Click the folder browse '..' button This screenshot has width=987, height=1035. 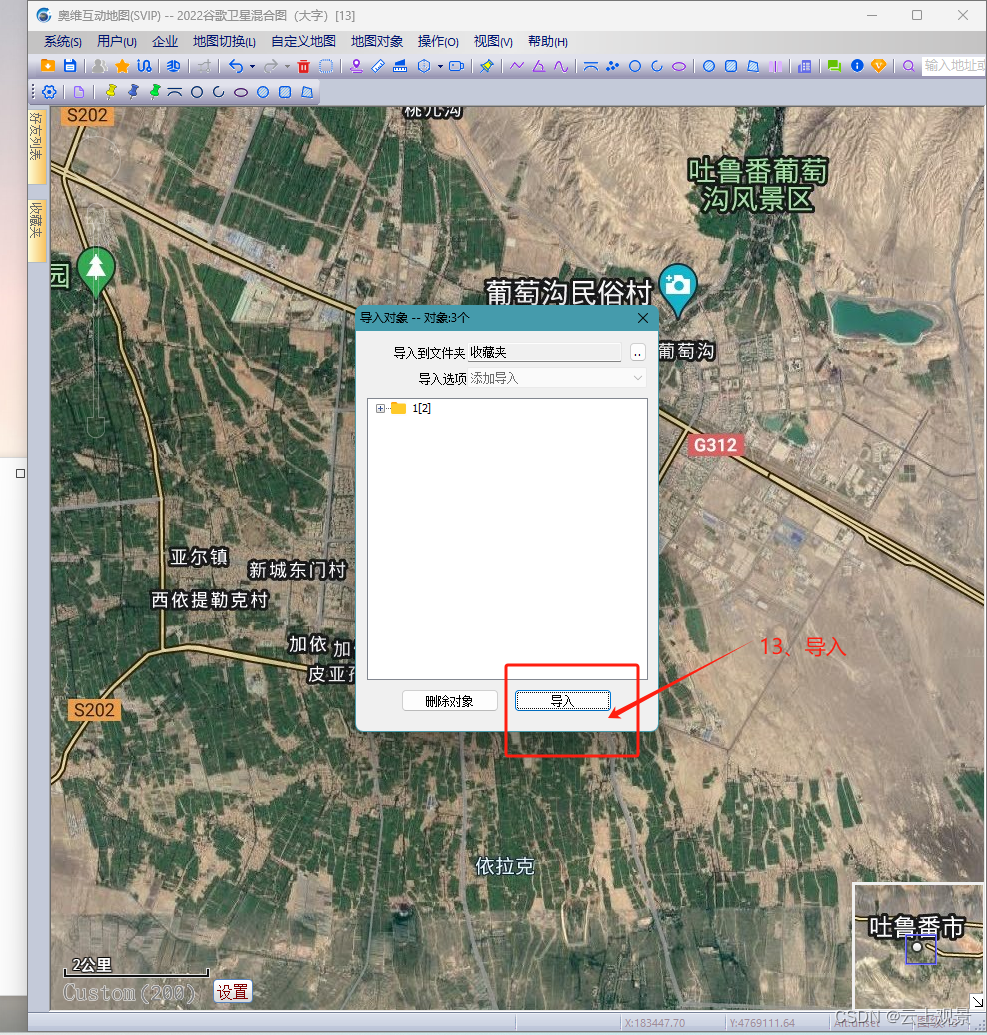click(638, 352)
